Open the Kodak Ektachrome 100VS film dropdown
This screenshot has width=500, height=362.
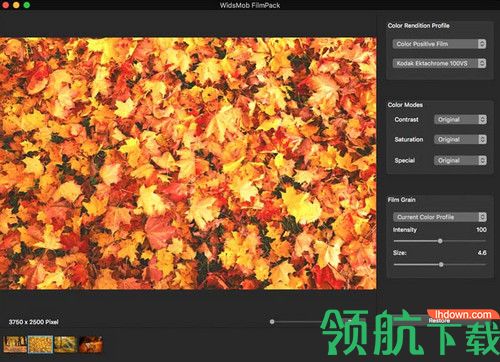pos(439,63)
